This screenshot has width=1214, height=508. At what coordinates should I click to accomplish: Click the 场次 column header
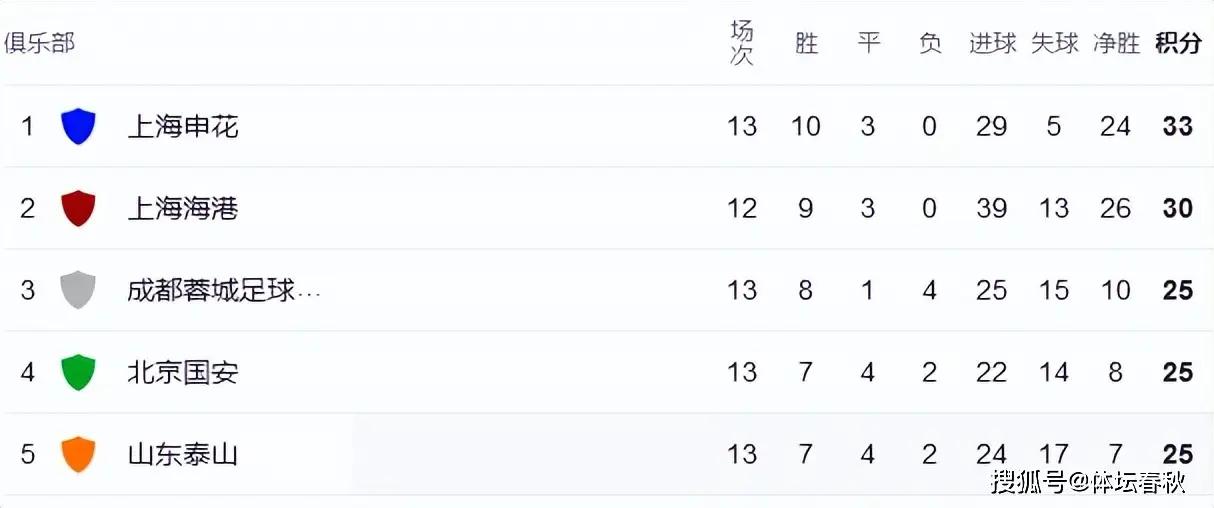pyautogui.click(x=742, y=43)
